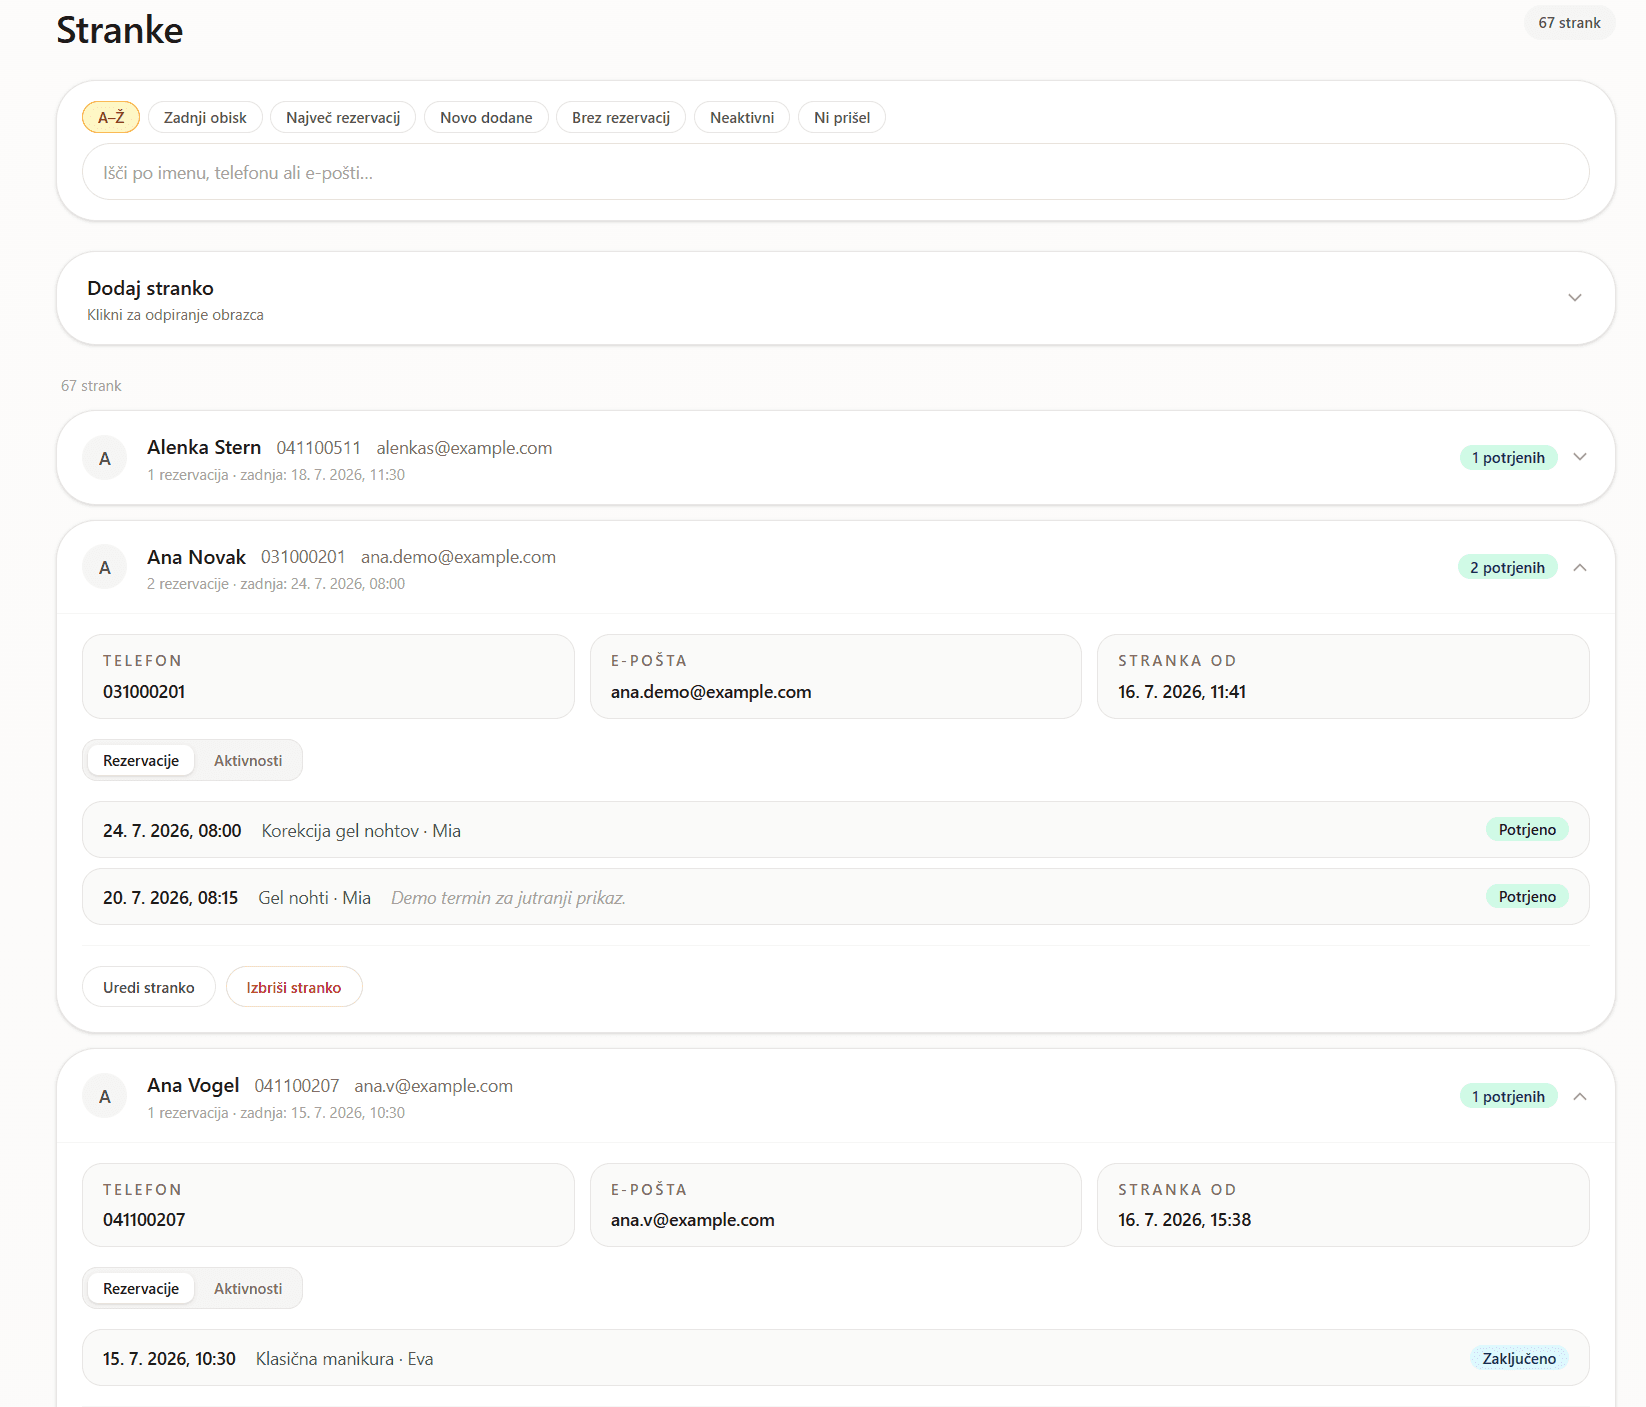Click Ana Vogel's 1 potrjenih badge
This screenshot has width=1646, height=1407.
pyautogui.click(x=1508, y=1096)
